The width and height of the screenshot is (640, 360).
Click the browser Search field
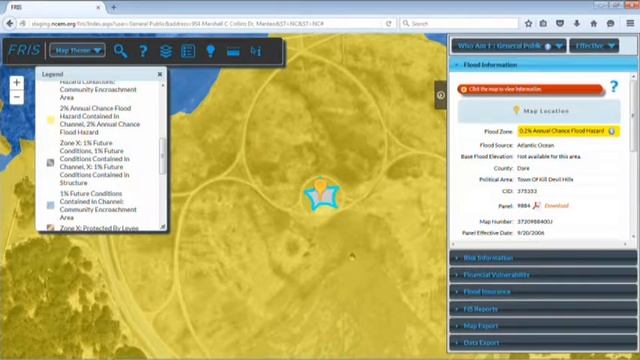click(x=459, y=24)
